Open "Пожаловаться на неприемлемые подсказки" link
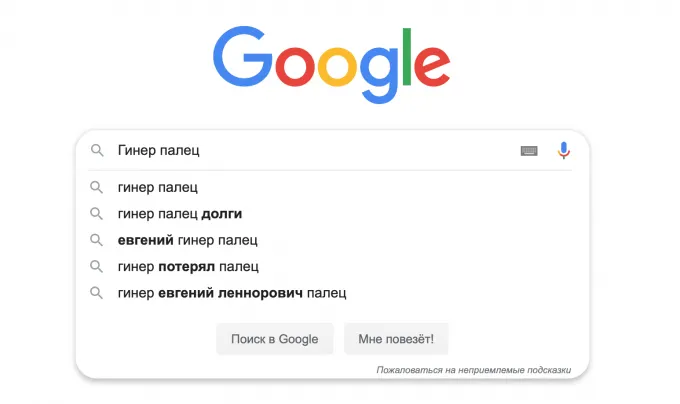The width and height of the screenshot is (680, 404). pos(473,370)
